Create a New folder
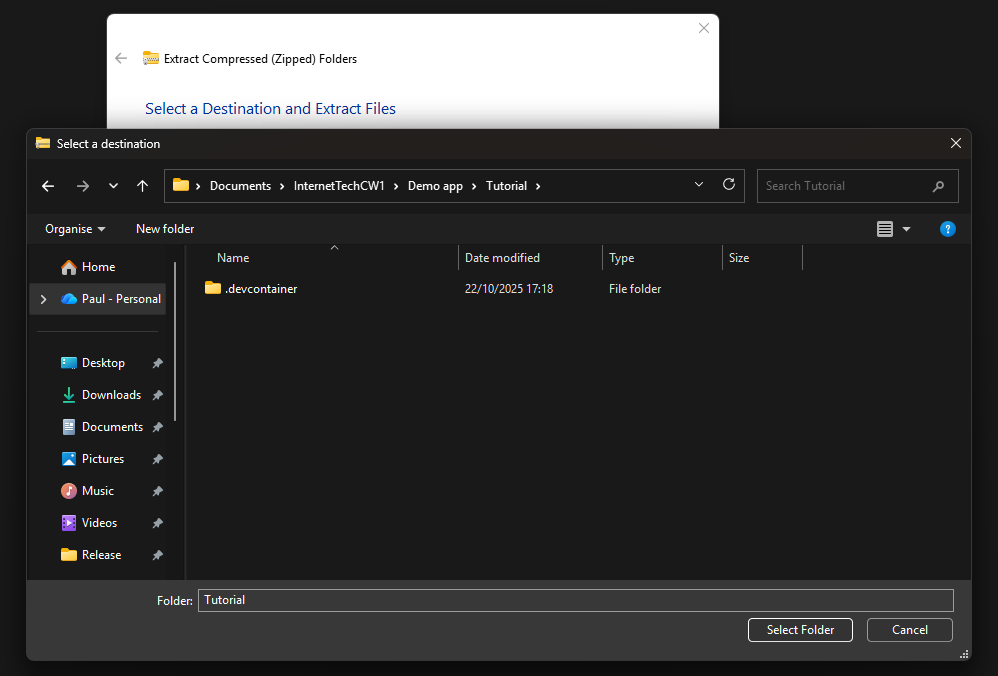Viewport: 998px width, 676px height. [165, 229]
